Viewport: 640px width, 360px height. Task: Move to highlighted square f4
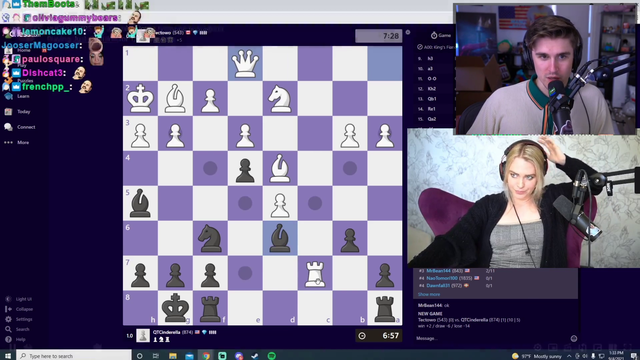pos(210,168)
